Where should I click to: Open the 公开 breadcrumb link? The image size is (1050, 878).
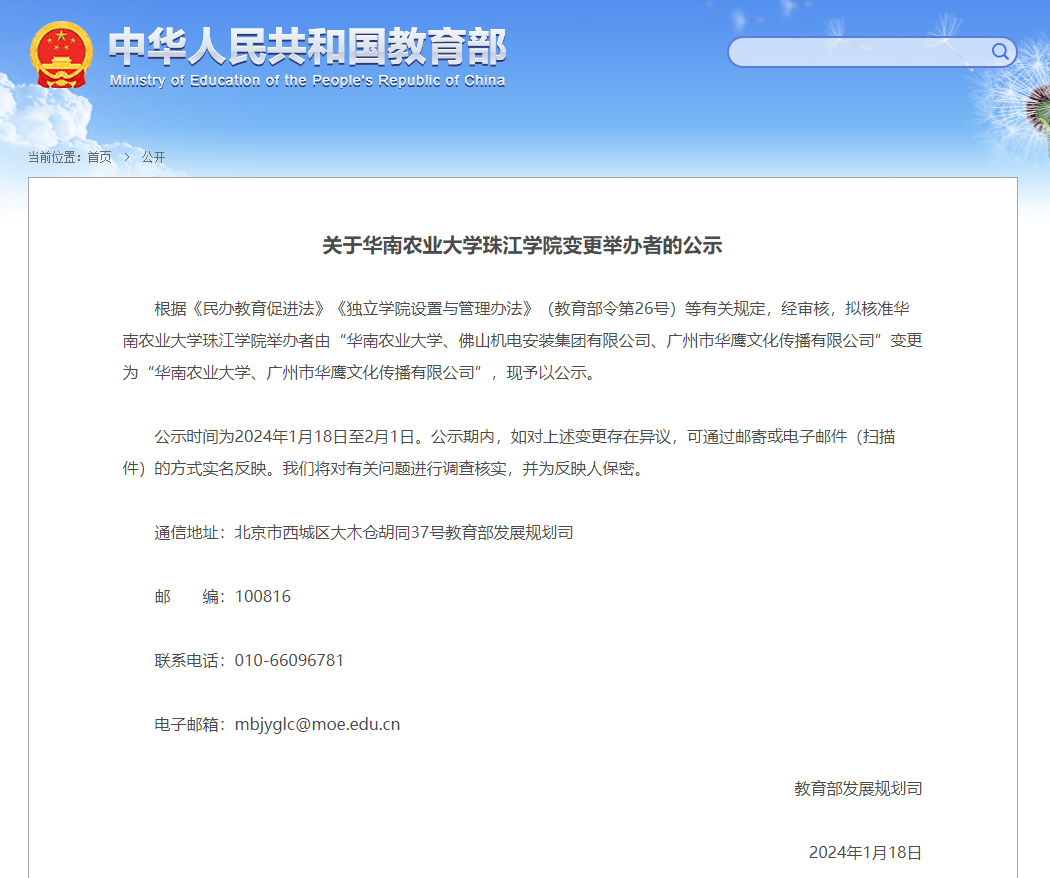coord(153,157)
